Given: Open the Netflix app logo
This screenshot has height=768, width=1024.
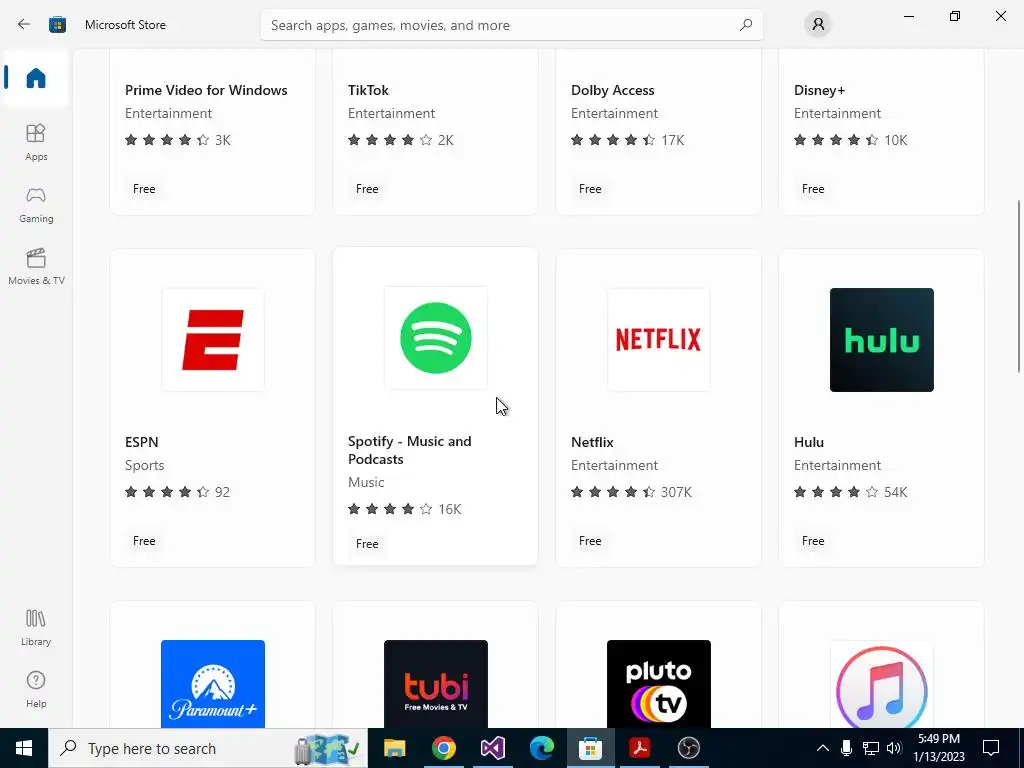Looking at the screenshot, I should point(658,340).
